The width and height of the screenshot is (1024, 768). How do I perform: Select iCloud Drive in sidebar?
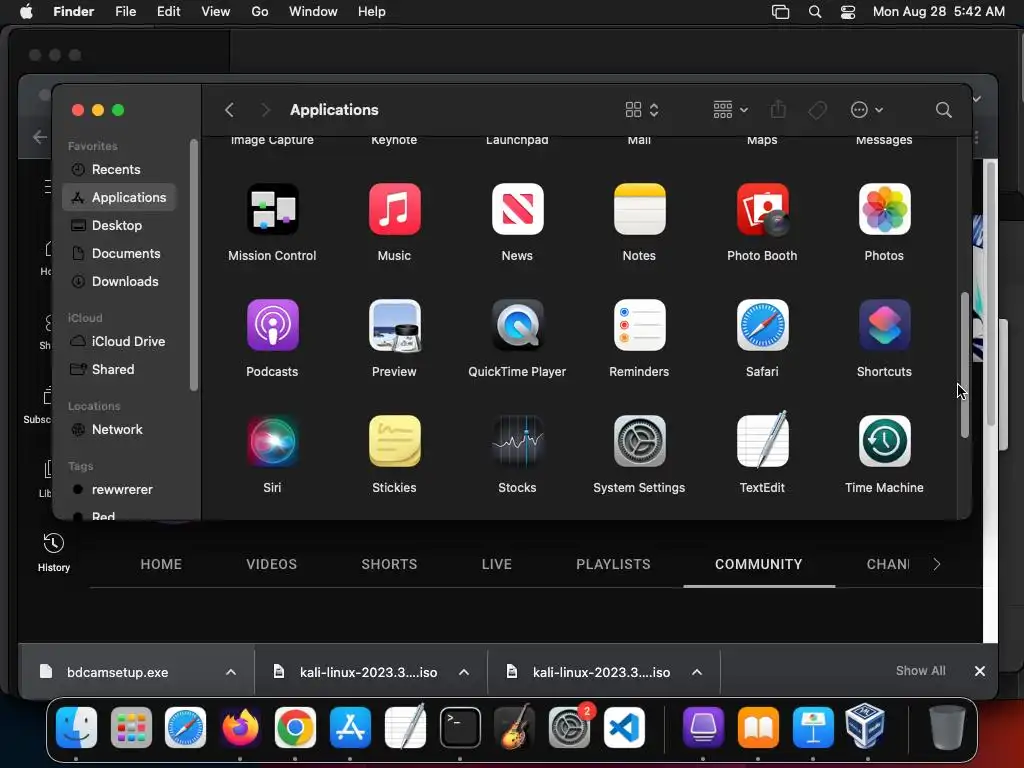click(120, 342)
